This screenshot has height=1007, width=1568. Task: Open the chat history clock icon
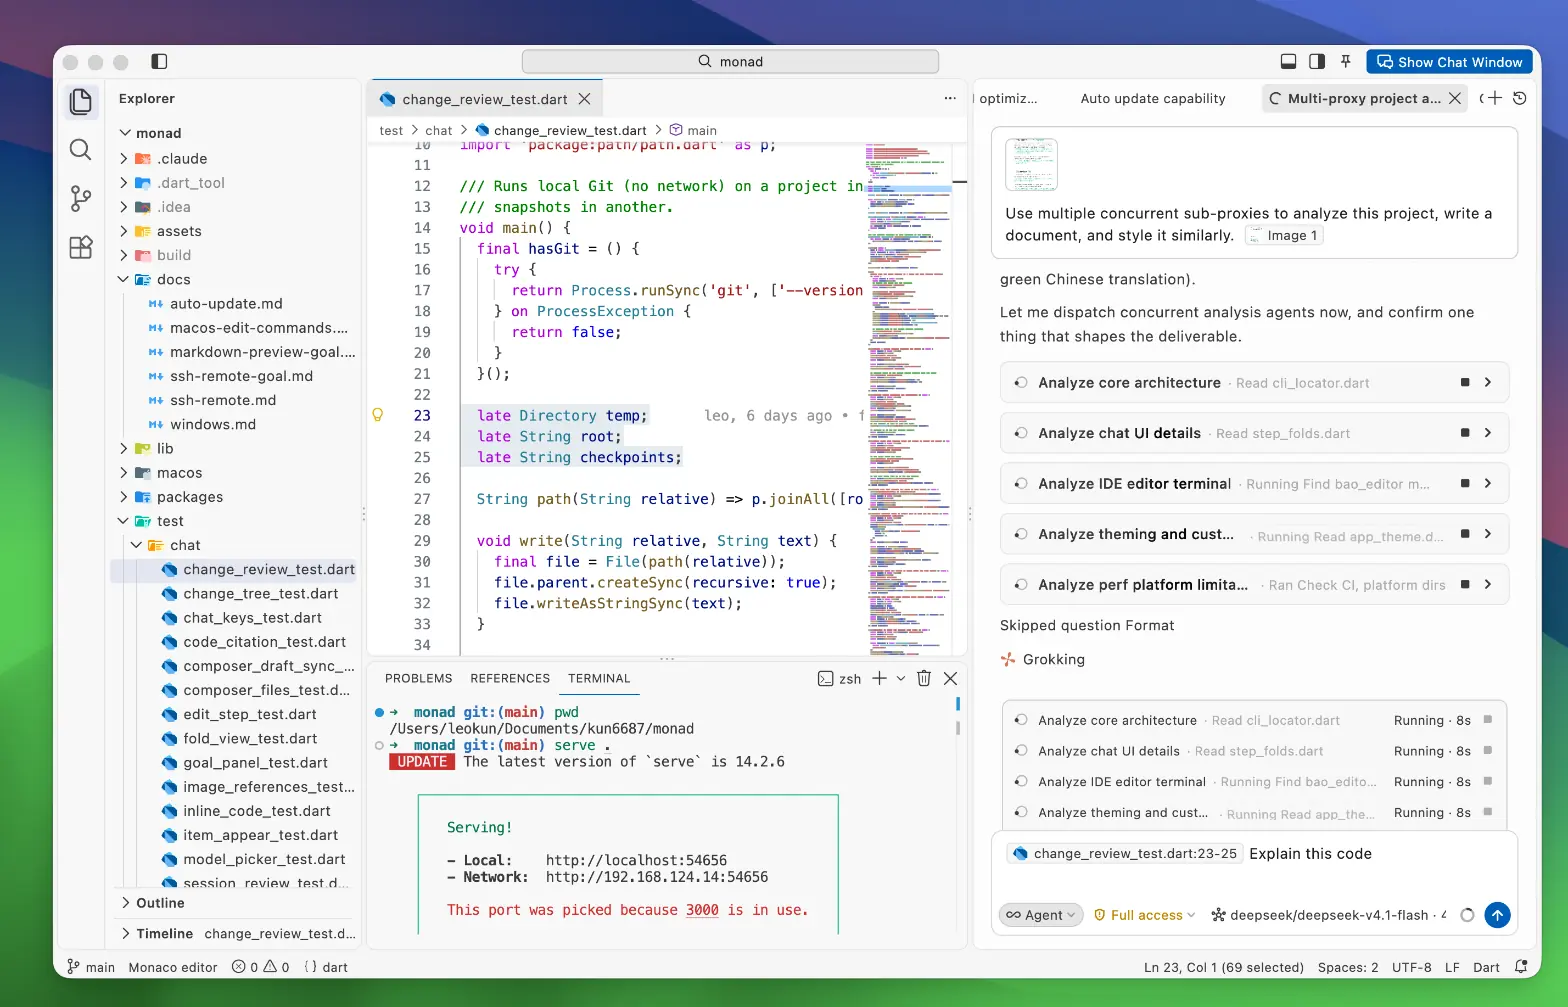[x=1519, y=98]
